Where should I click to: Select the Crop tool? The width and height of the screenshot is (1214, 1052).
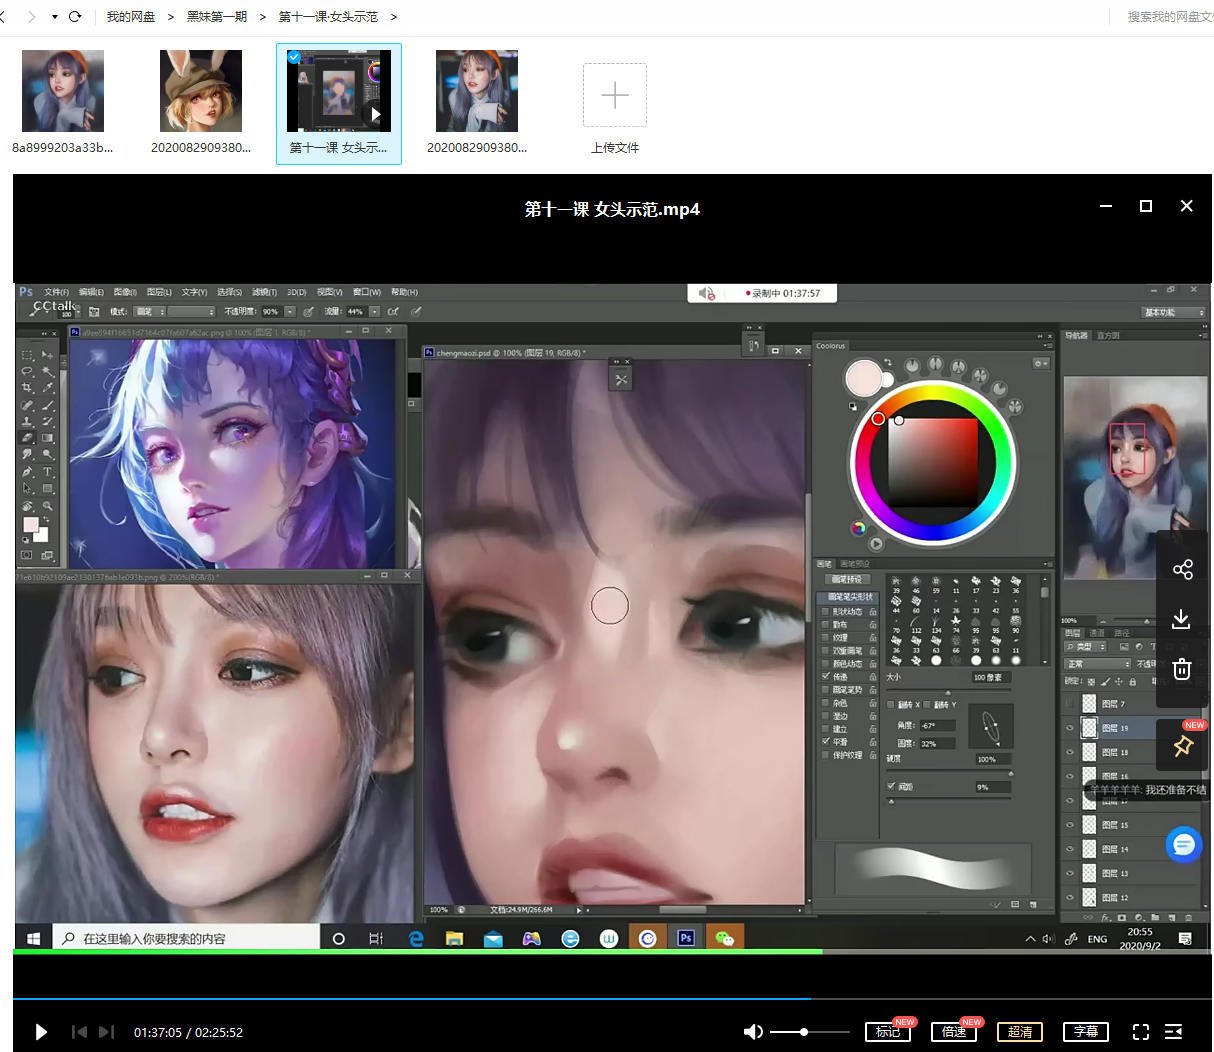point(27,387)
